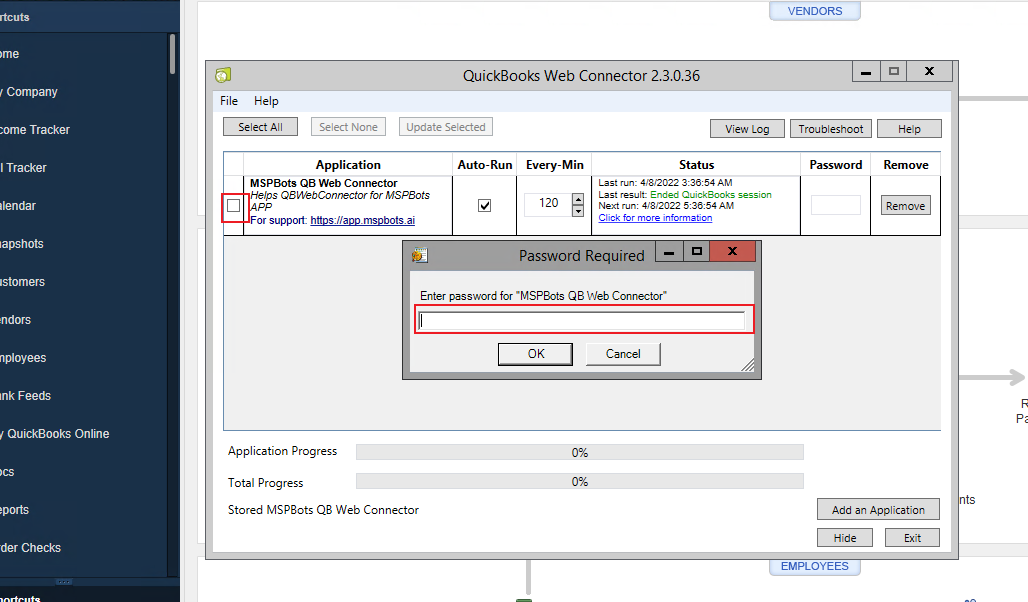Image resolution: width=1028 pixels, height=602 pixels.
Task: Click the Select All button
Action: click(x=260, y=127)
